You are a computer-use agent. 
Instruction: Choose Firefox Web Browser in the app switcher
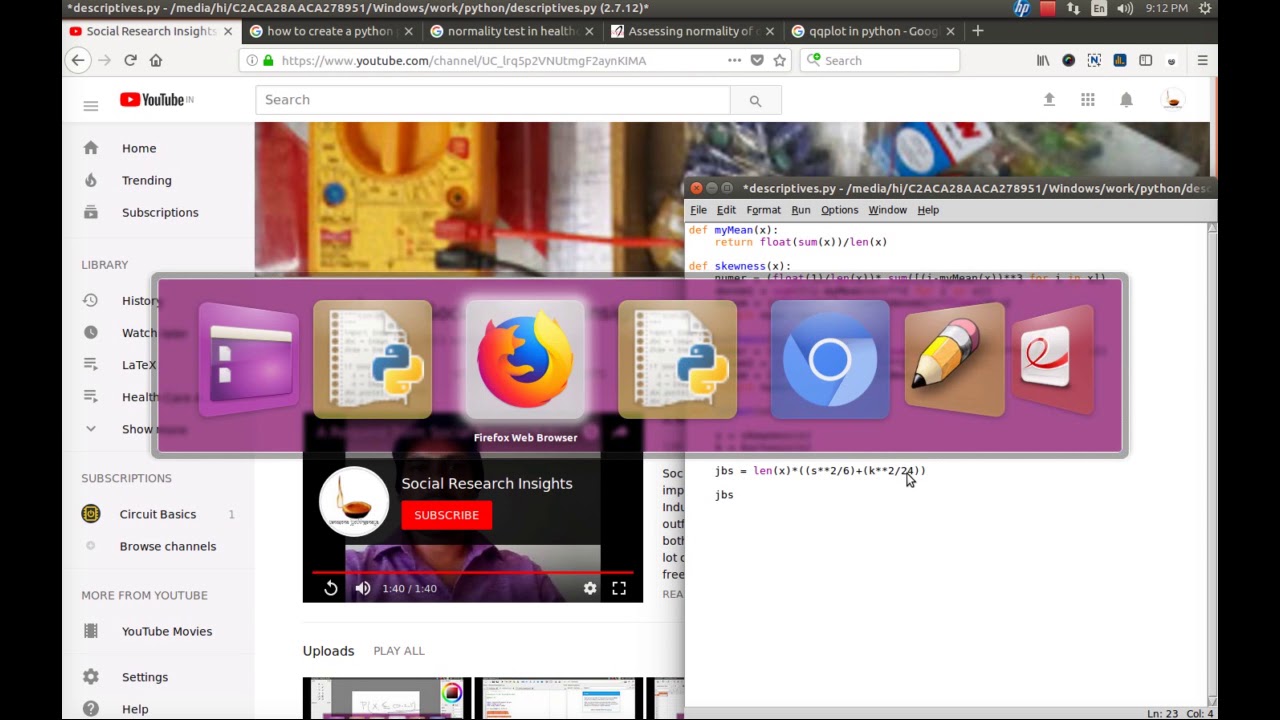[525, 360]
